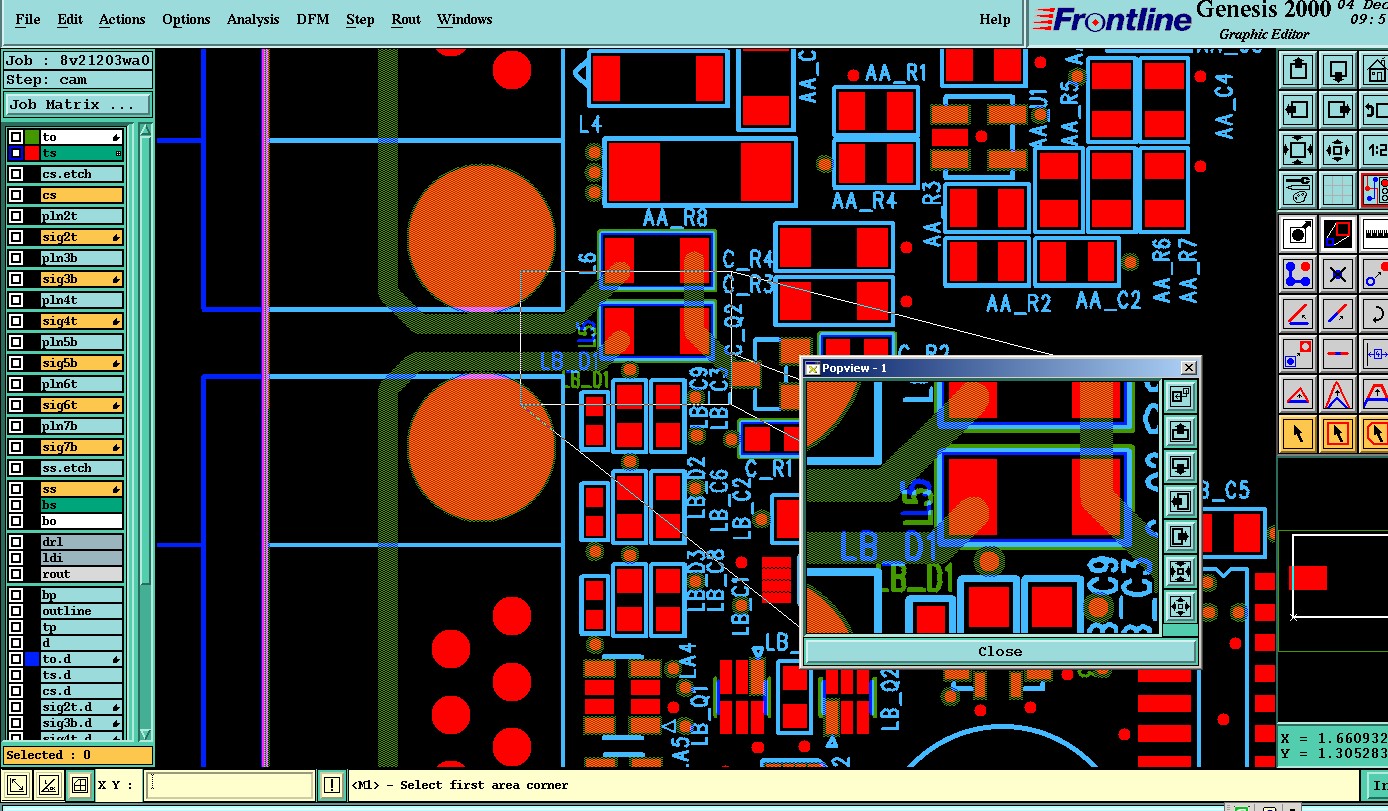Click the zoom-out arrows icon in main toolbar

[x=1338, y=150]
